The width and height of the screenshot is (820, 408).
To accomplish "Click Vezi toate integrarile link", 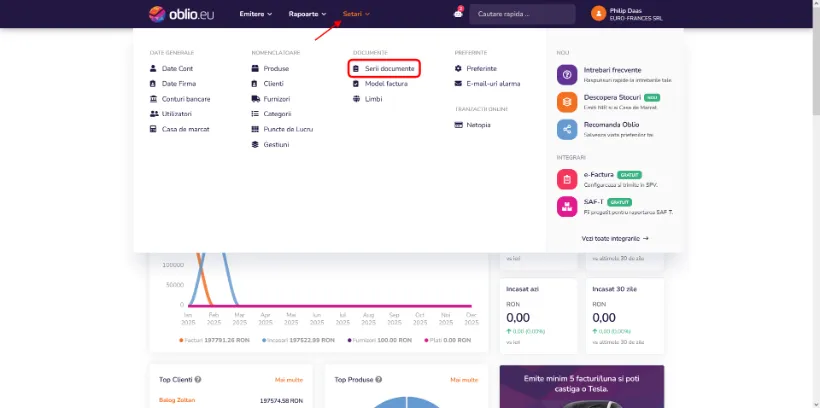I will click(615, 238).
